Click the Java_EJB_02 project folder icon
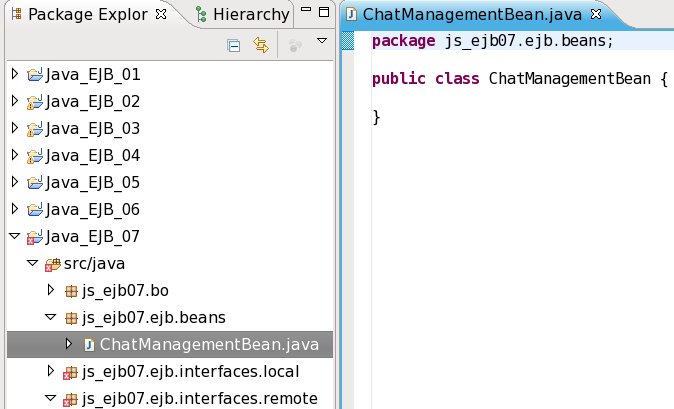 tap(35, 102)
